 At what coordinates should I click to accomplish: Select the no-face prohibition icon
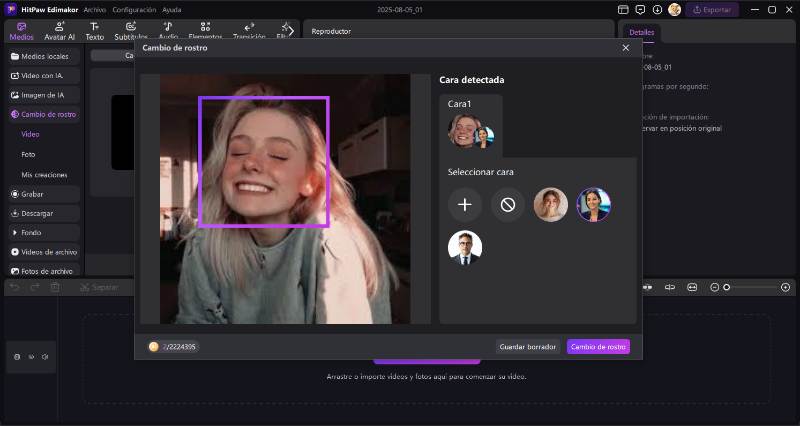508,205
